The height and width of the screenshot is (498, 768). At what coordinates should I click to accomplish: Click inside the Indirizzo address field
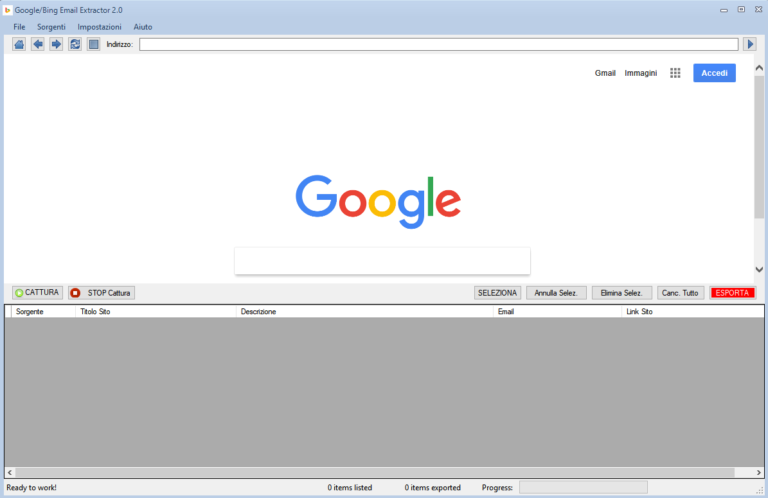pos(438,44)
